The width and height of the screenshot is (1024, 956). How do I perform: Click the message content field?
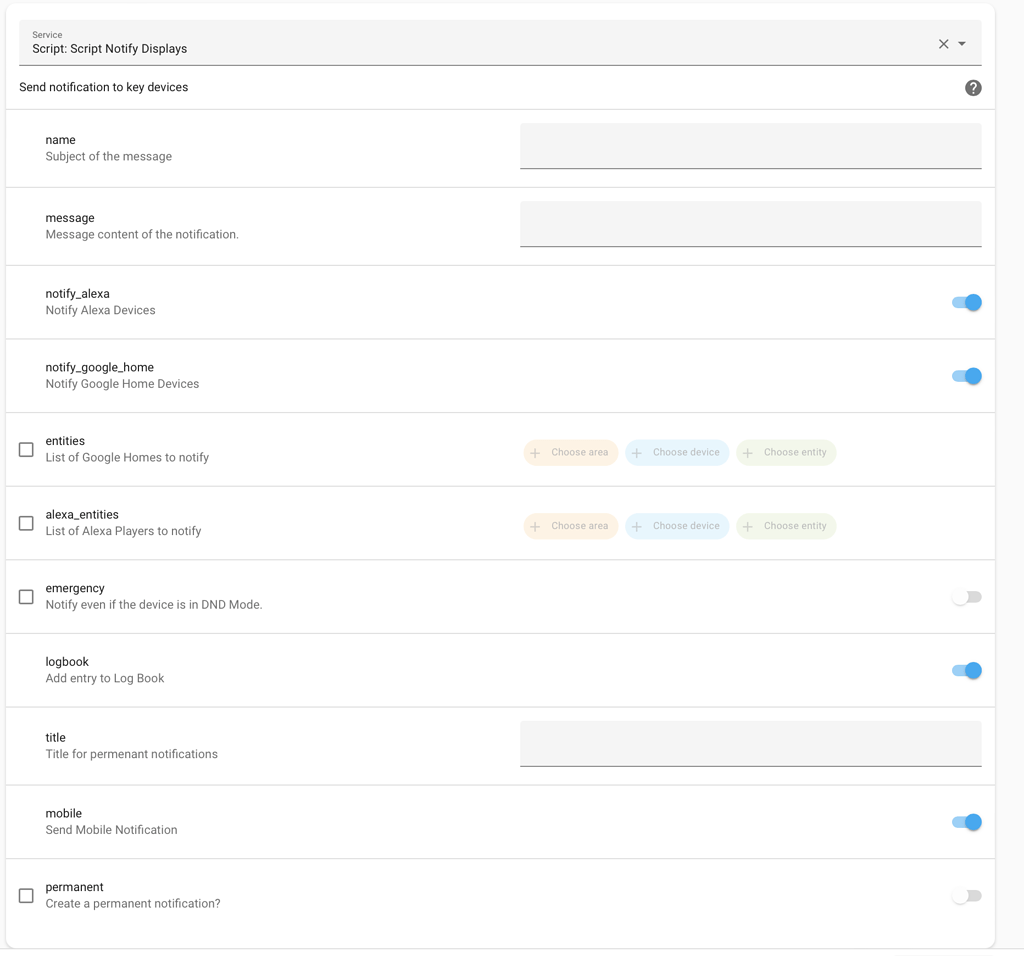(x=750, y=224)
